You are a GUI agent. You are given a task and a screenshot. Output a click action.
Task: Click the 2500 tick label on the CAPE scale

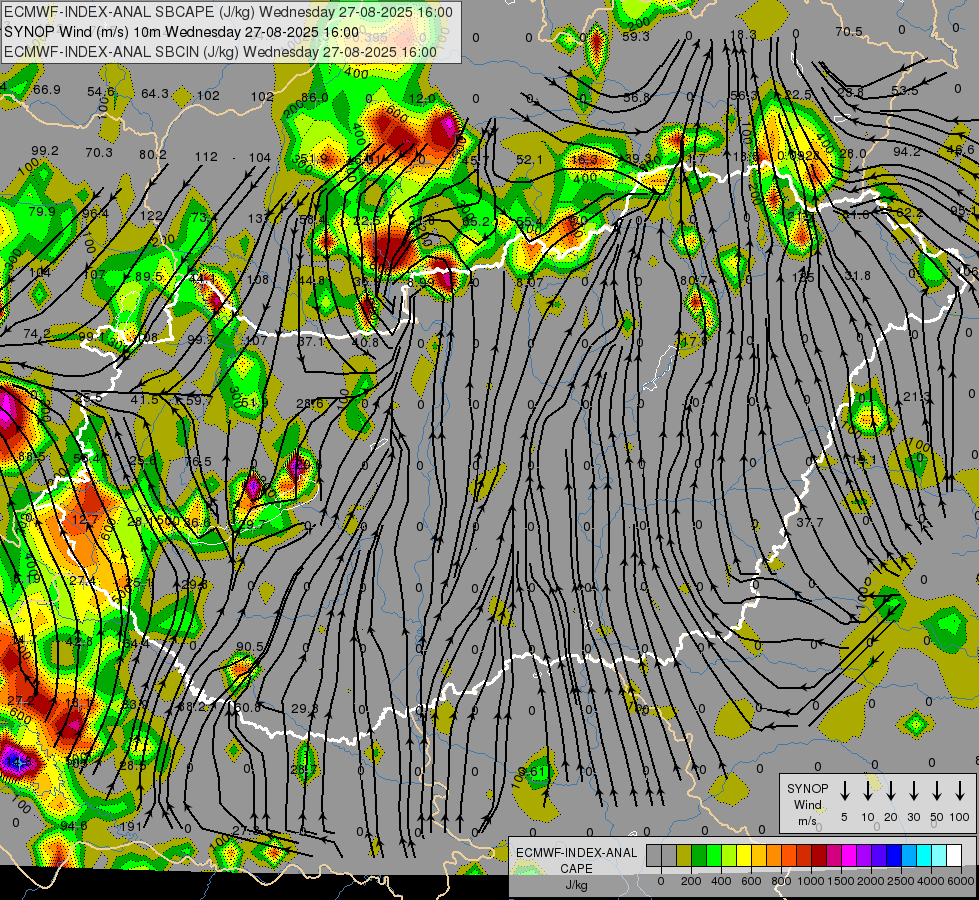click(x=901, y=881)
